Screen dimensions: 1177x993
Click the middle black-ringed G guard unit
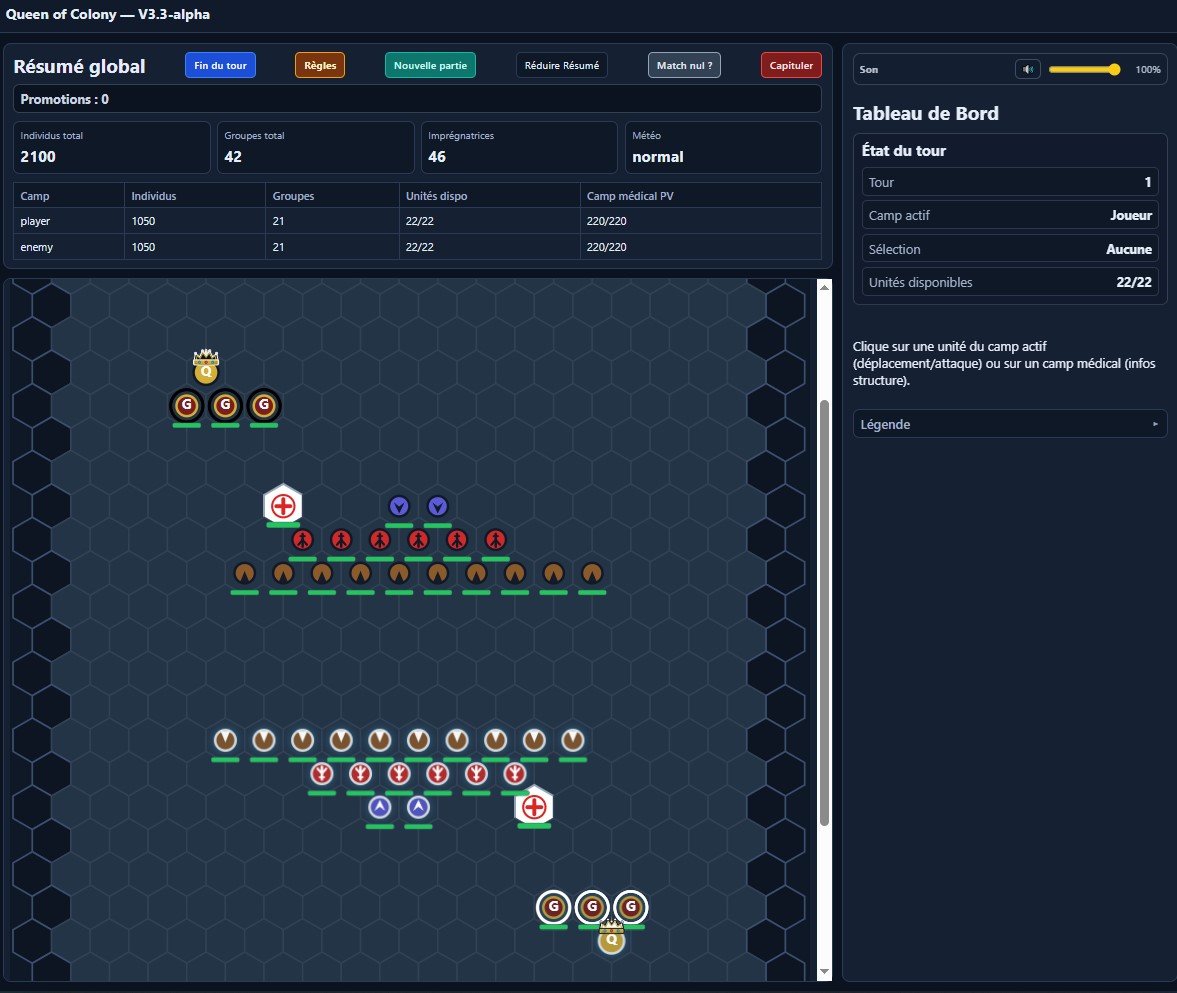click(x=225, y=406)
